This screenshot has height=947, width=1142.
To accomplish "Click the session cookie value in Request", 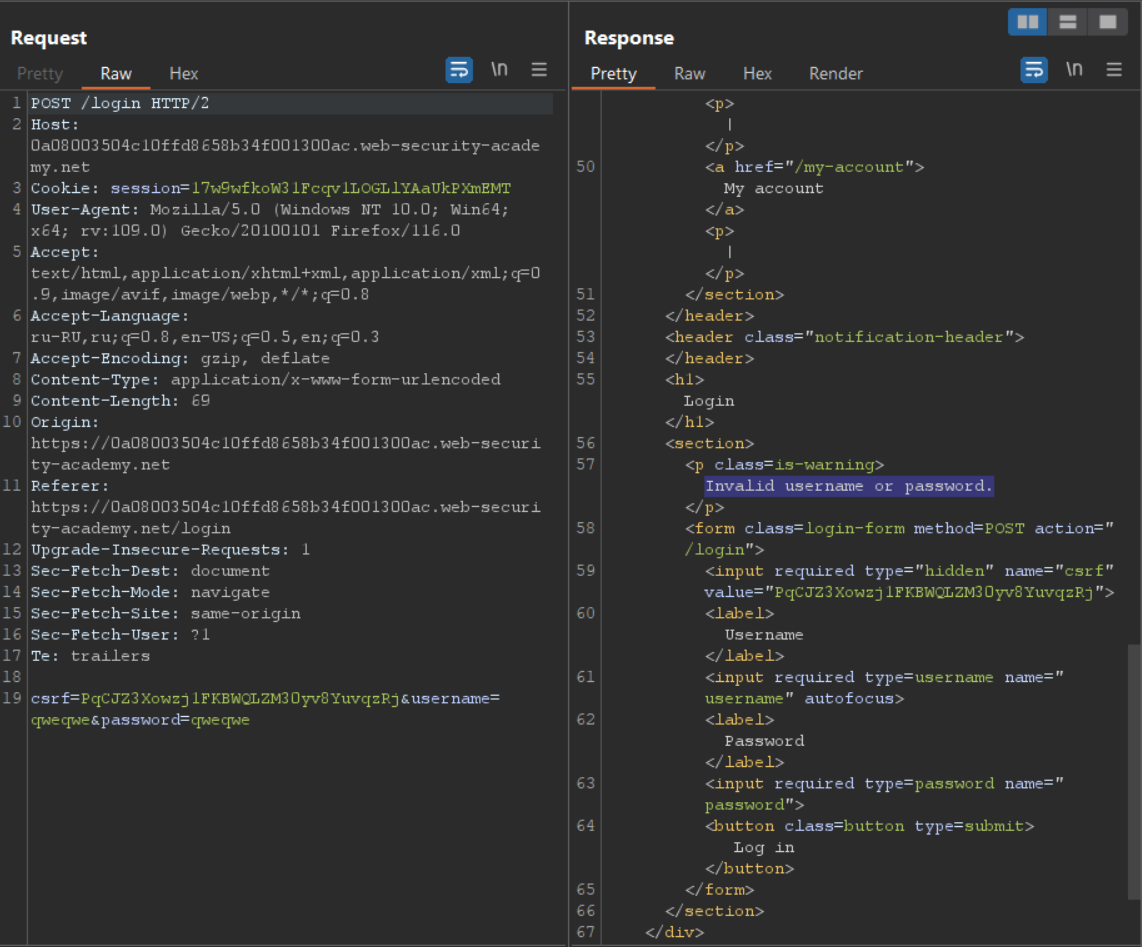I will tap(352, 188).
